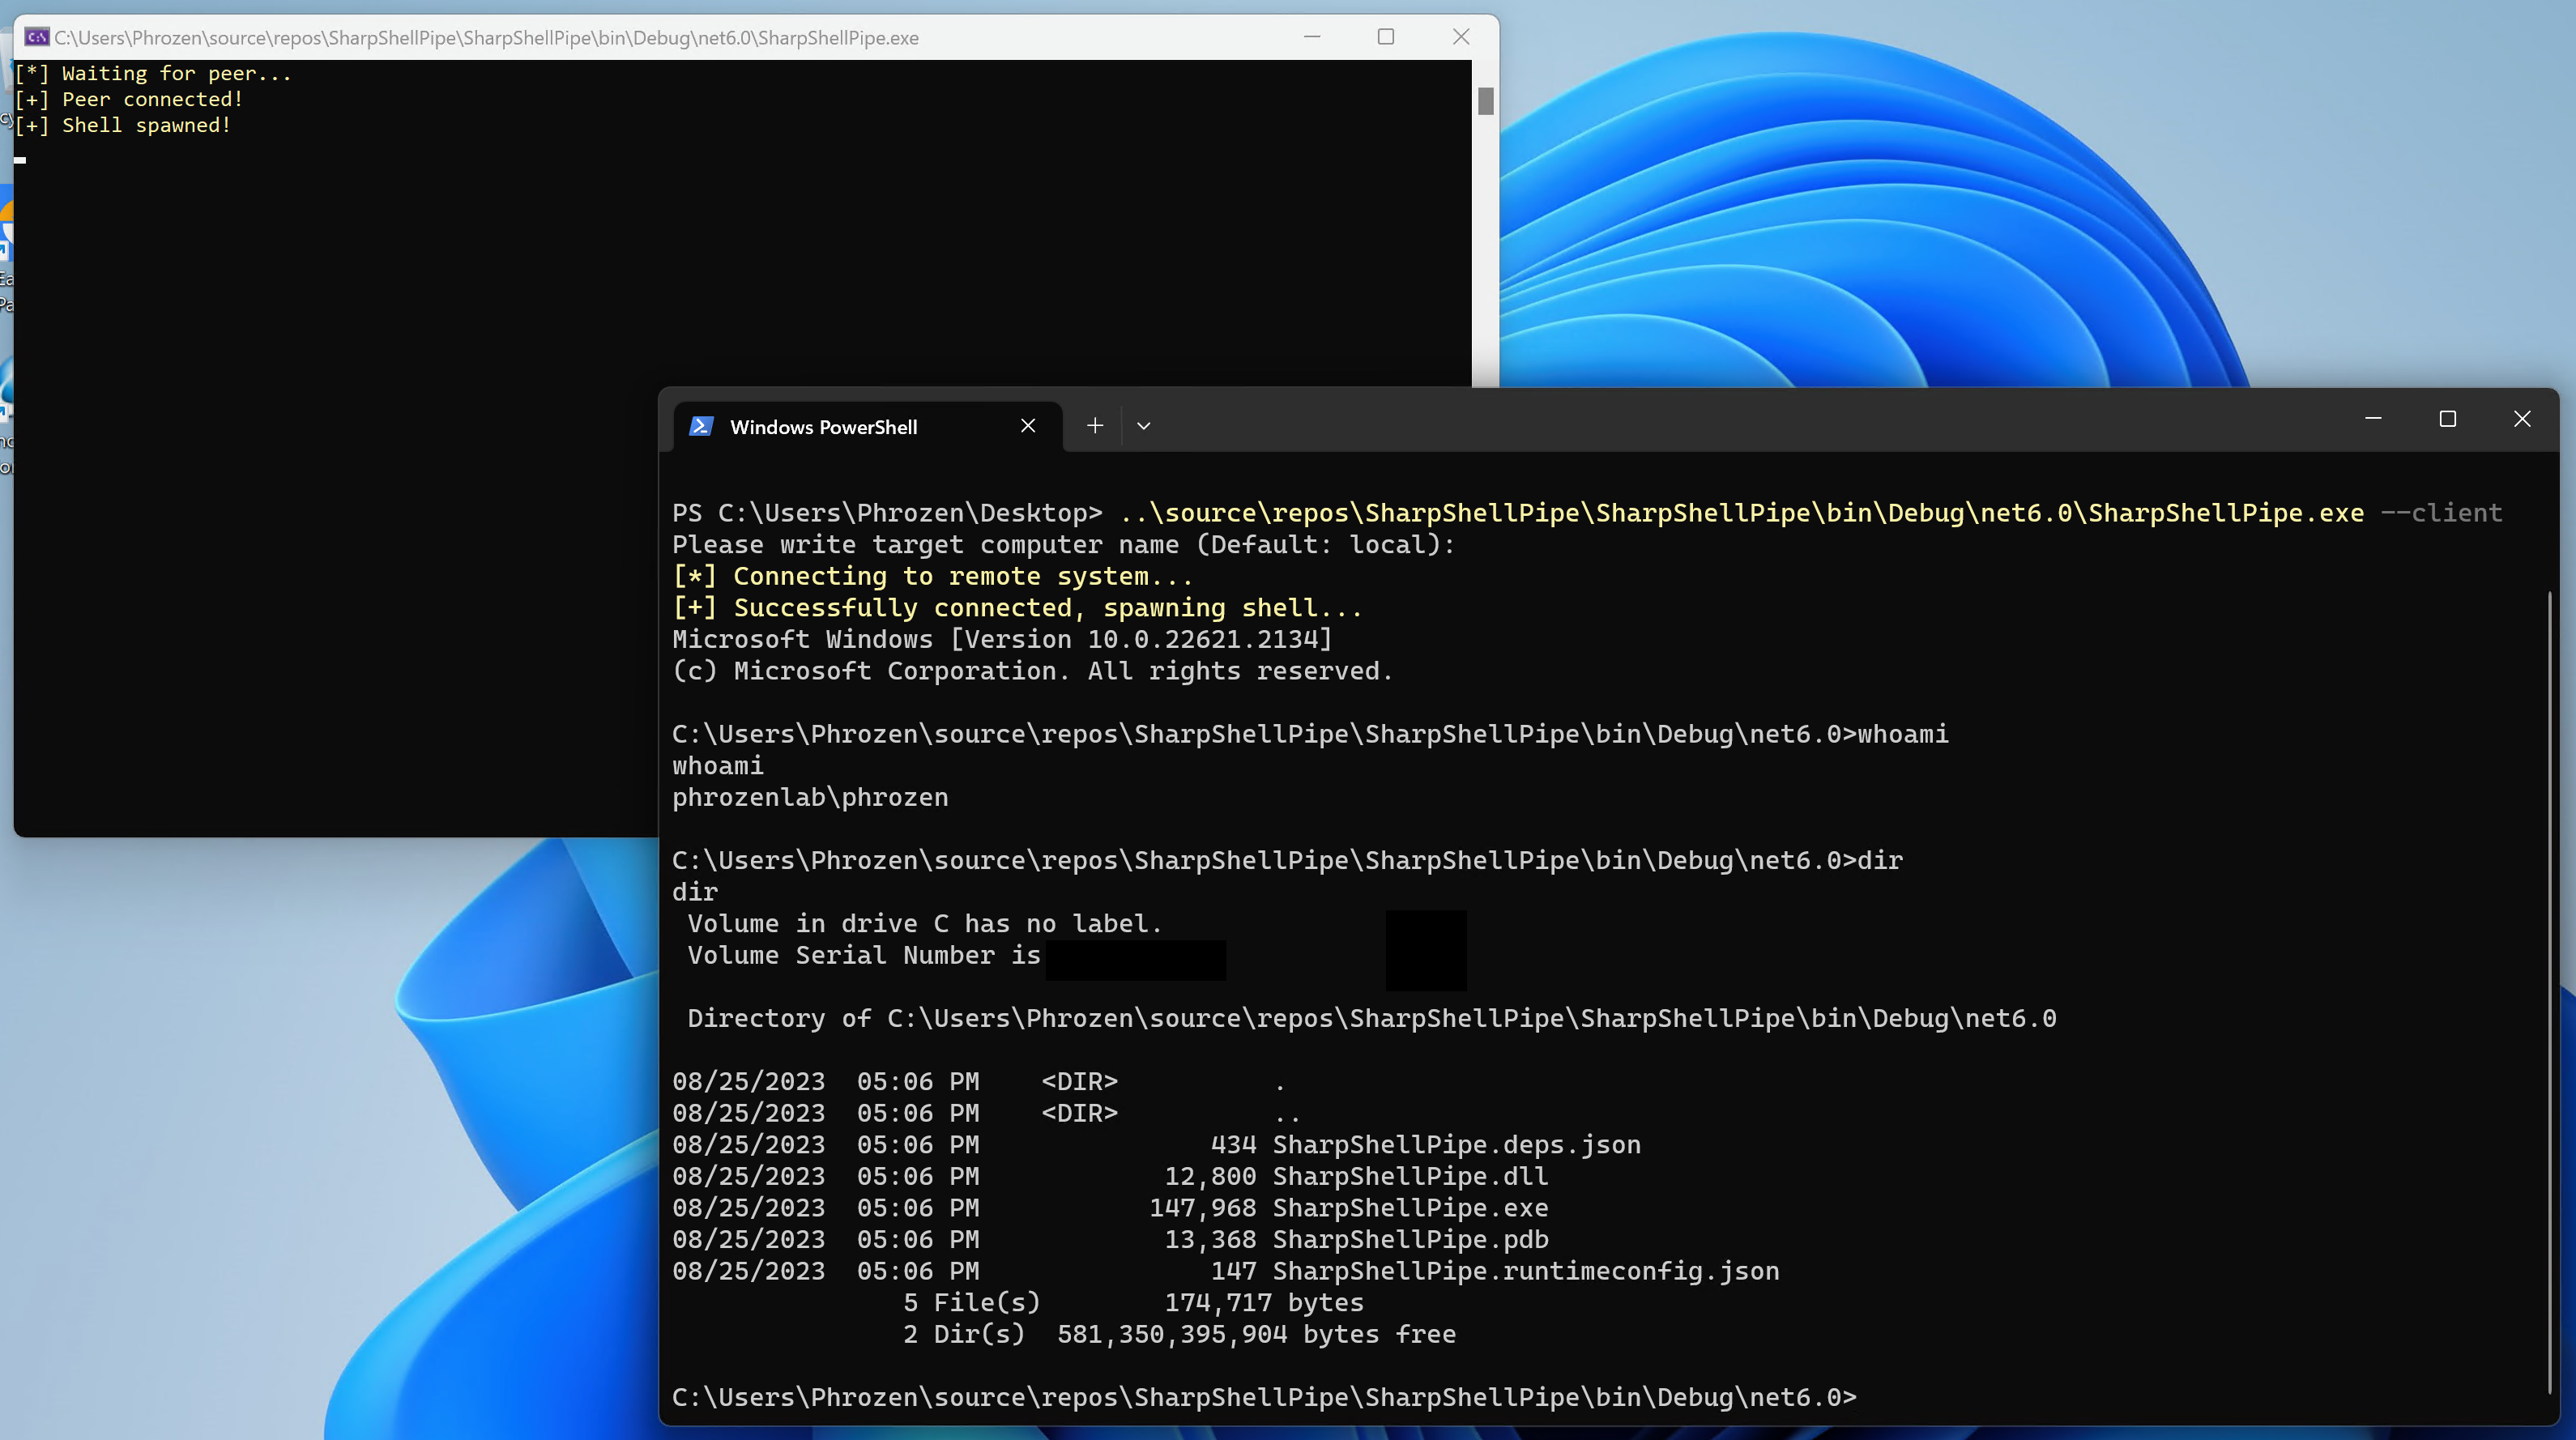Close the Windows Terminal window
This screenshot has width=2576, height=1440.
tap(2522, 419)
